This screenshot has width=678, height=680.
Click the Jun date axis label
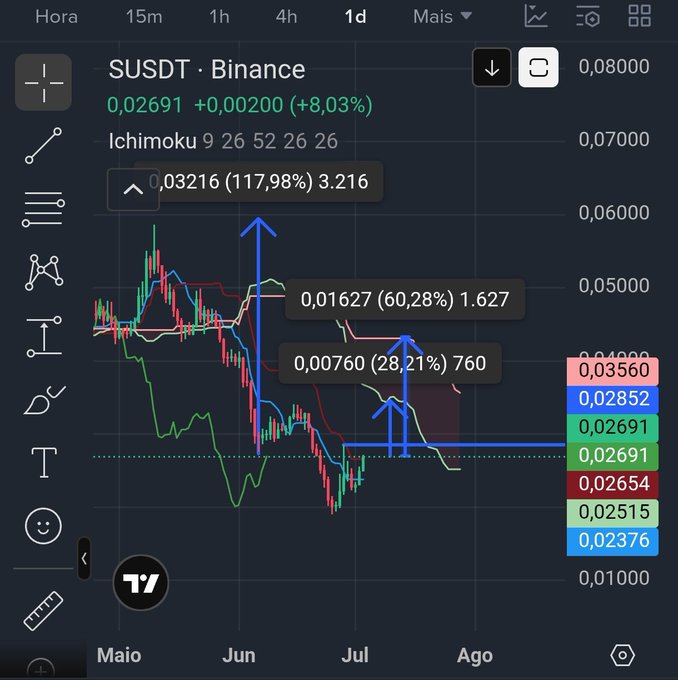pos(239,655)
